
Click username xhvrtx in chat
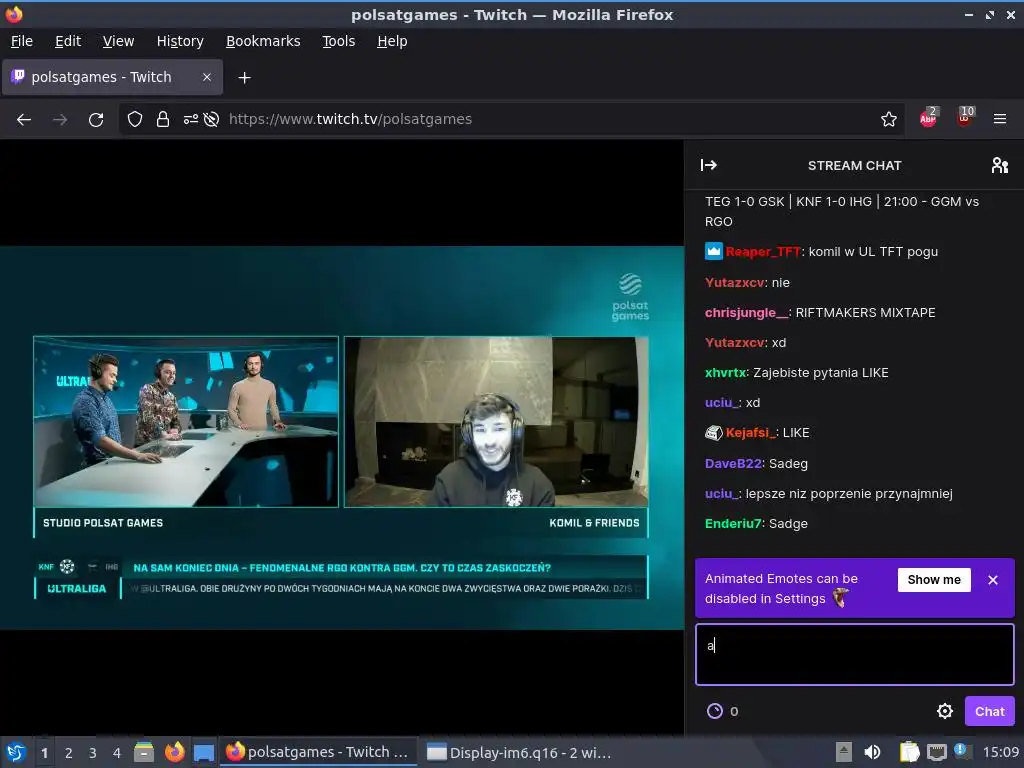(x=726, y=373)
